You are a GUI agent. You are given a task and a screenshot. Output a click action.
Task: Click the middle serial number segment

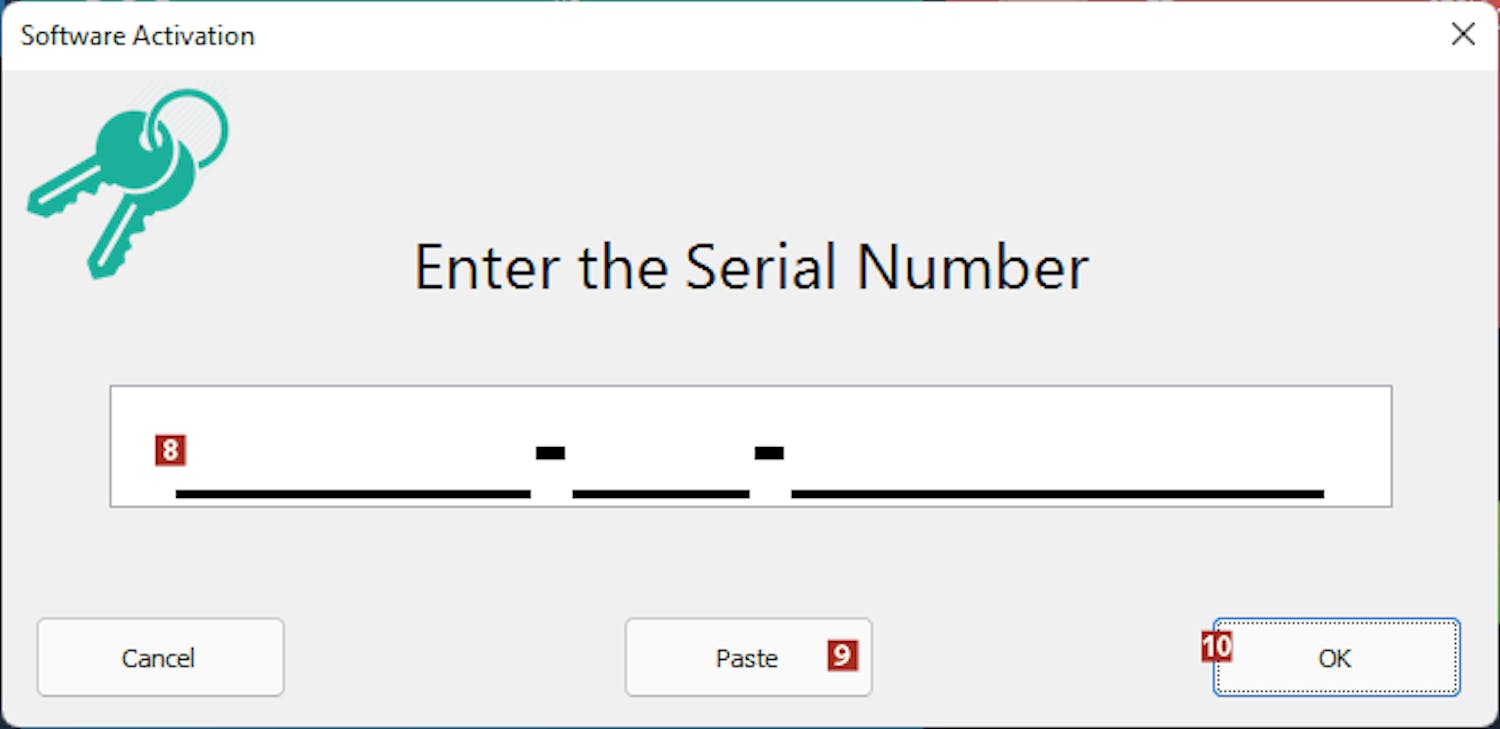660,465
